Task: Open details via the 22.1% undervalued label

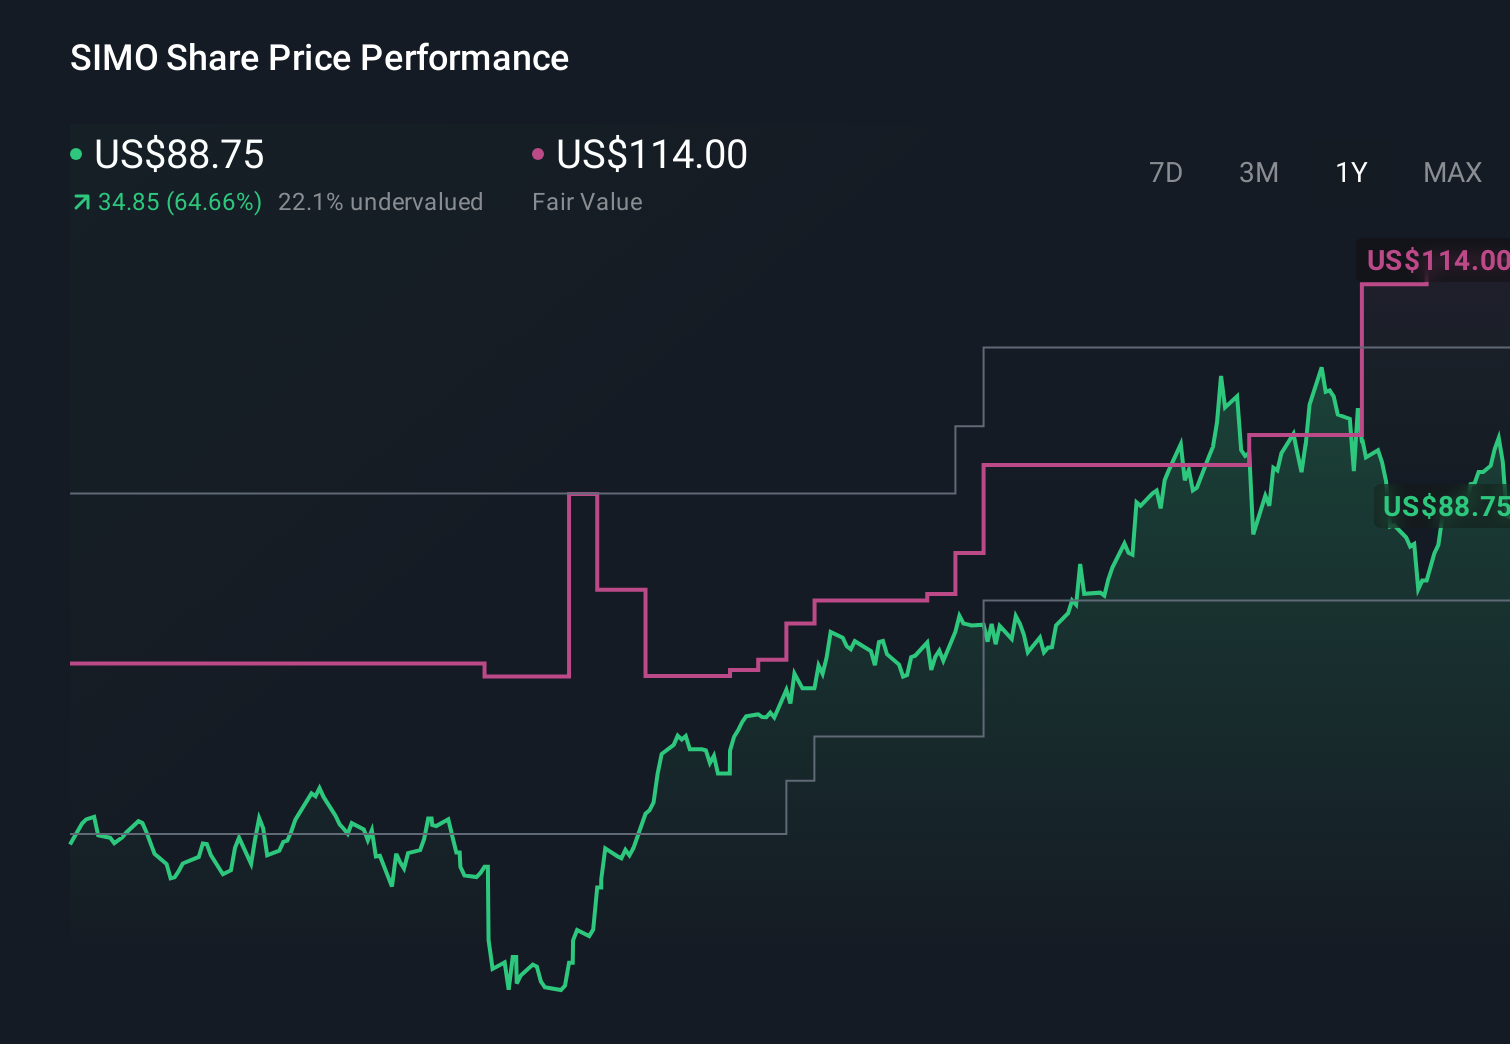Action: click(x=382, y=202)
